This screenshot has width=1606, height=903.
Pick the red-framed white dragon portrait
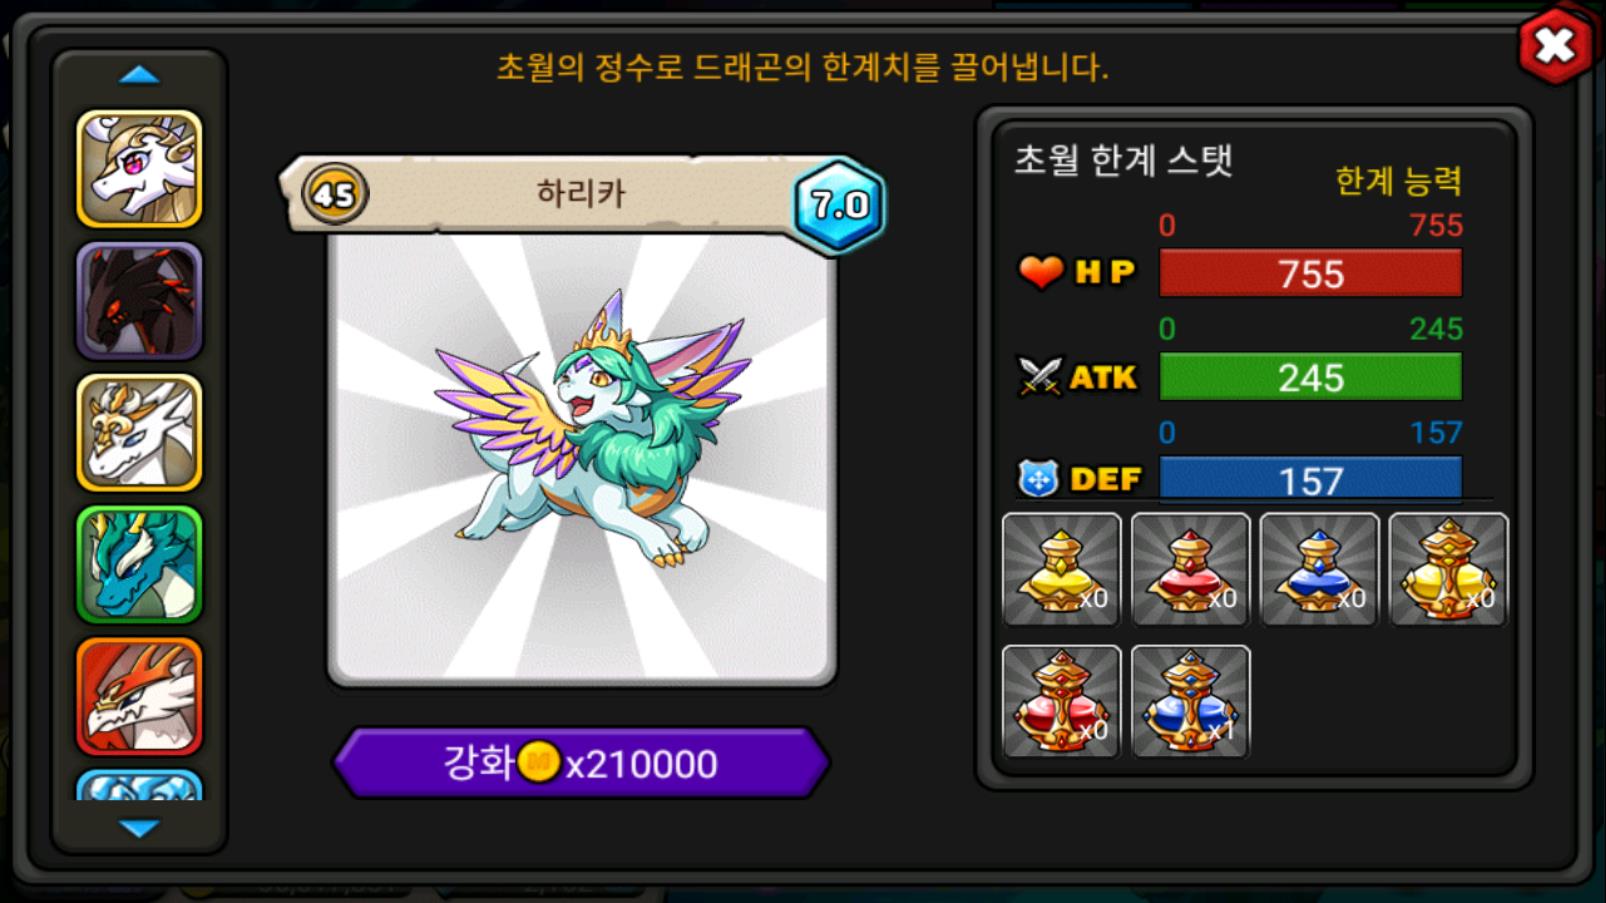click(139, 697)
